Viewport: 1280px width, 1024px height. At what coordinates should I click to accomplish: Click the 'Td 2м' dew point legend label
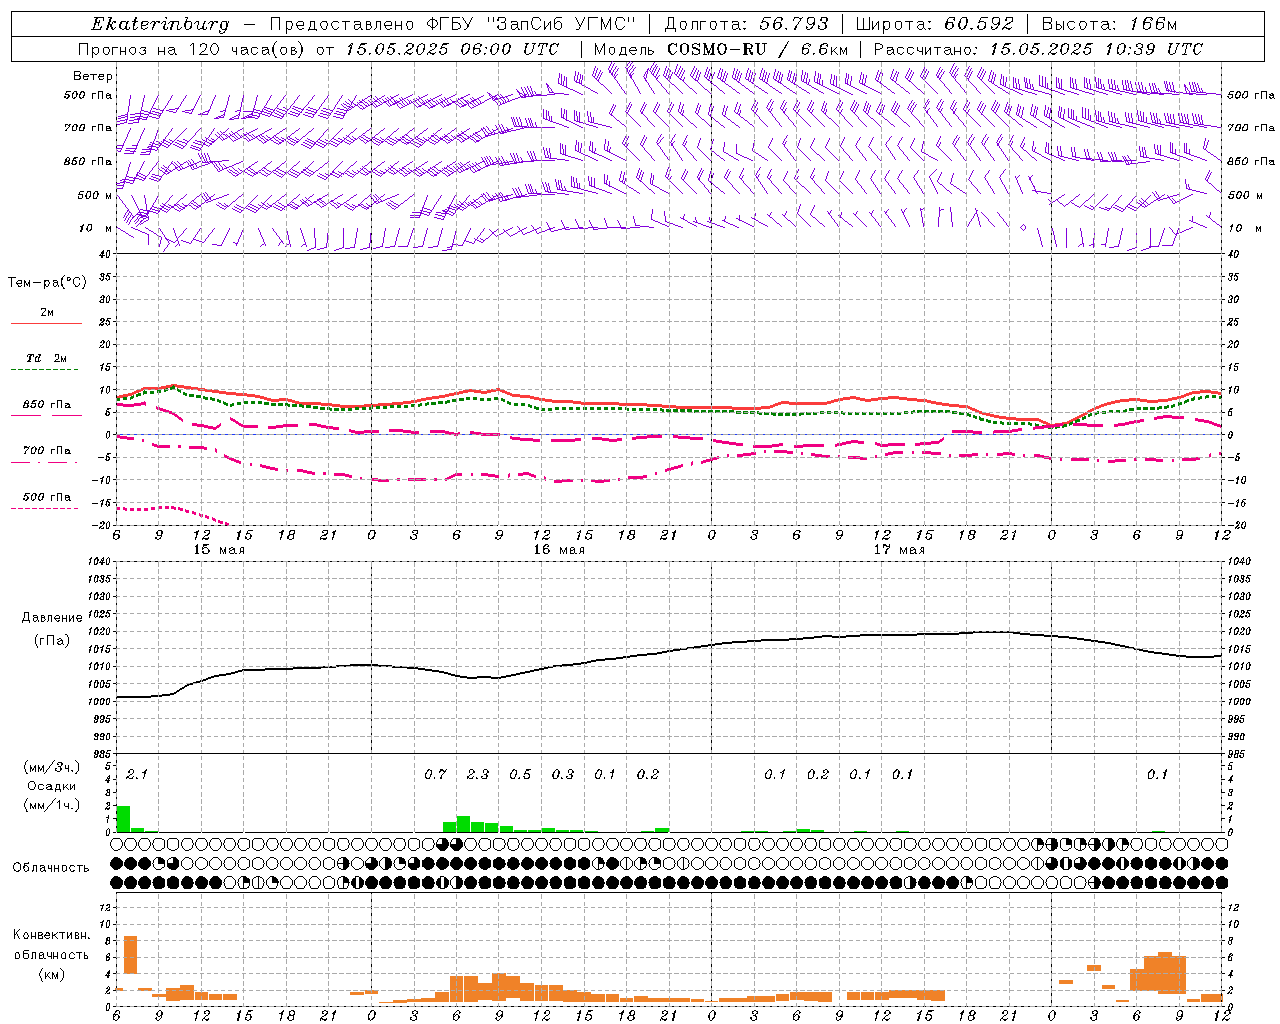(47, 358)
